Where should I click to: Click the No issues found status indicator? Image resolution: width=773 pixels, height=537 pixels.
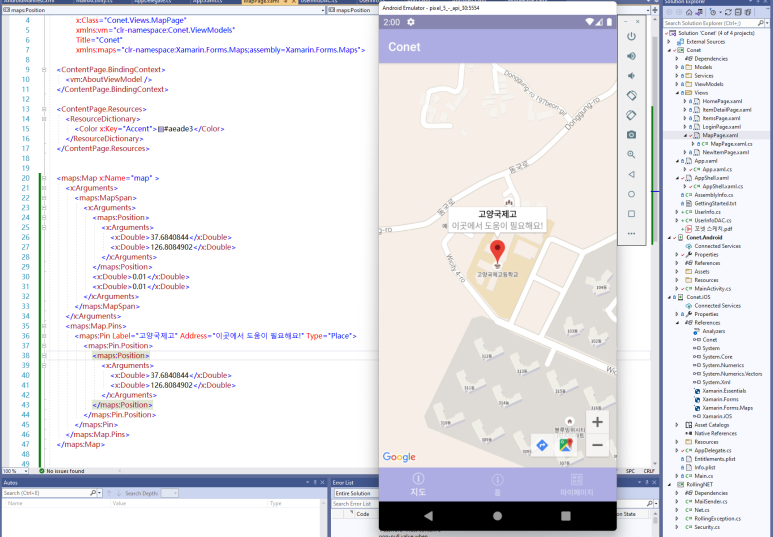(61, 471)
